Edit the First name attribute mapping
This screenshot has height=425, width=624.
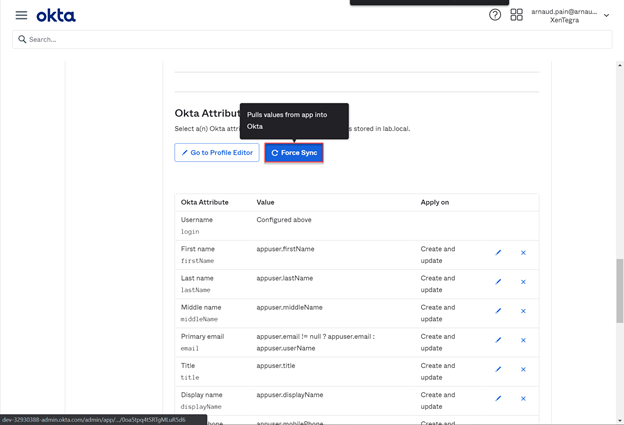click(x=499, y=253)
